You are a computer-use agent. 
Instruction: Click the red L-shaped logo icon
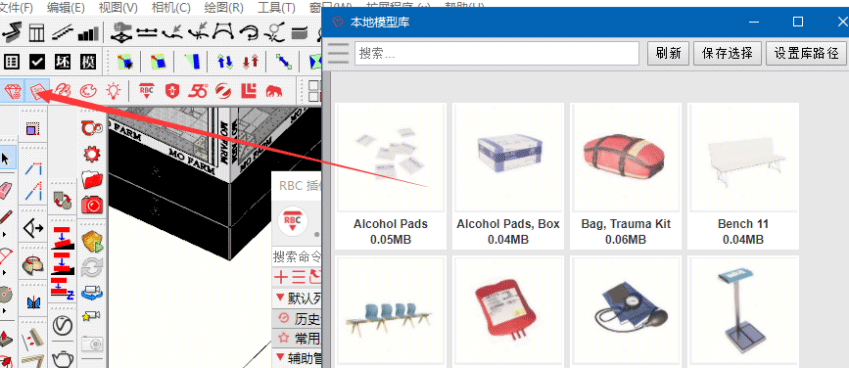click(248, 90)
